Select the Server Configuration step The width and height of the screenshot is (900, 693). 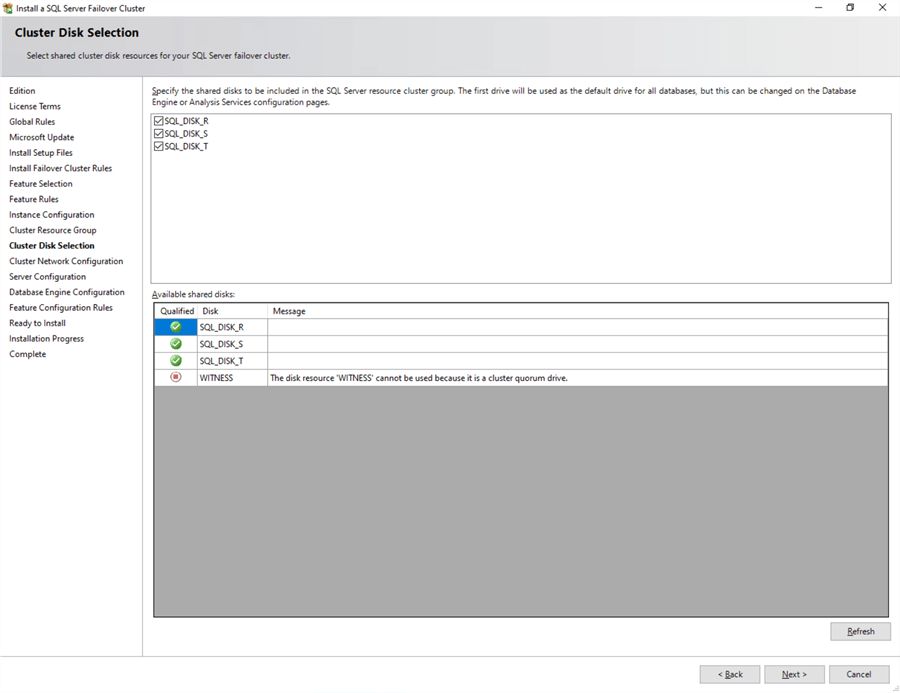tap(47, 277)
